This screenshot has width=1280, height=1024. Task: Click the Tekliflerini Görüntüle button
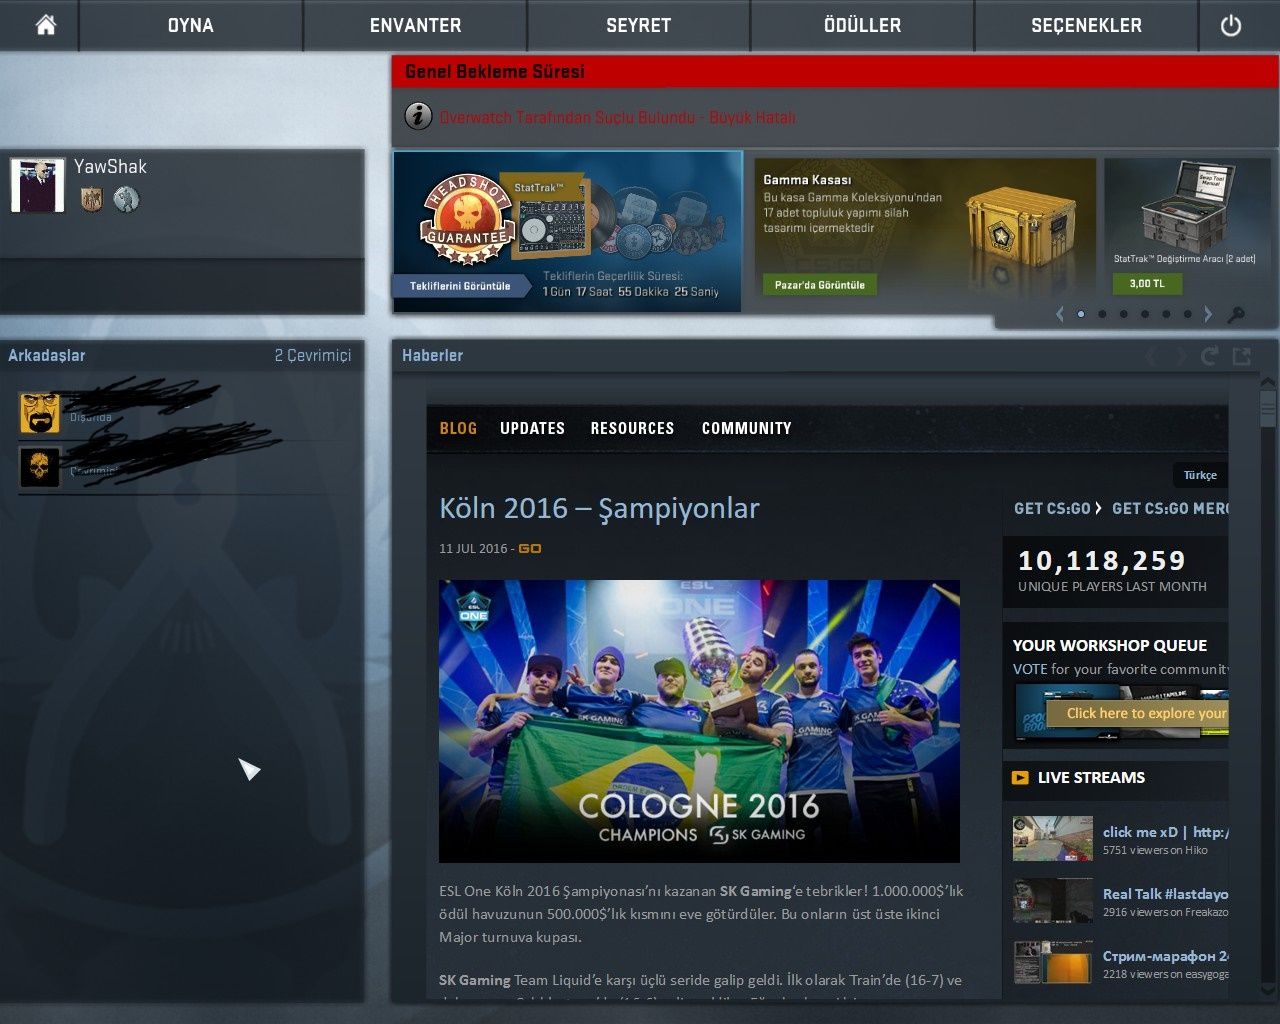coord(460,286)
